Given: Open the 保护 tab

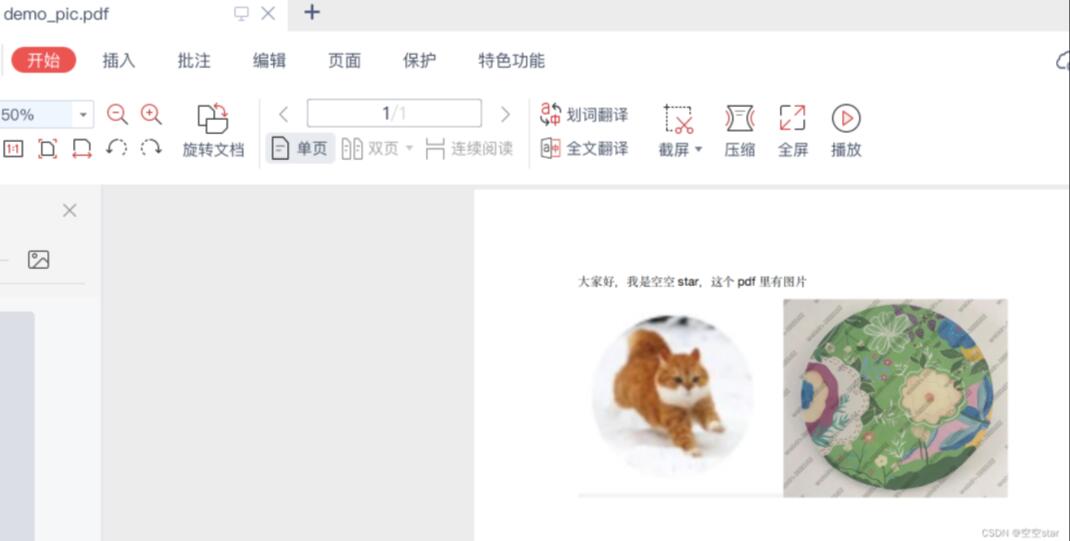Looking at the screenshot, I should 419,61.
